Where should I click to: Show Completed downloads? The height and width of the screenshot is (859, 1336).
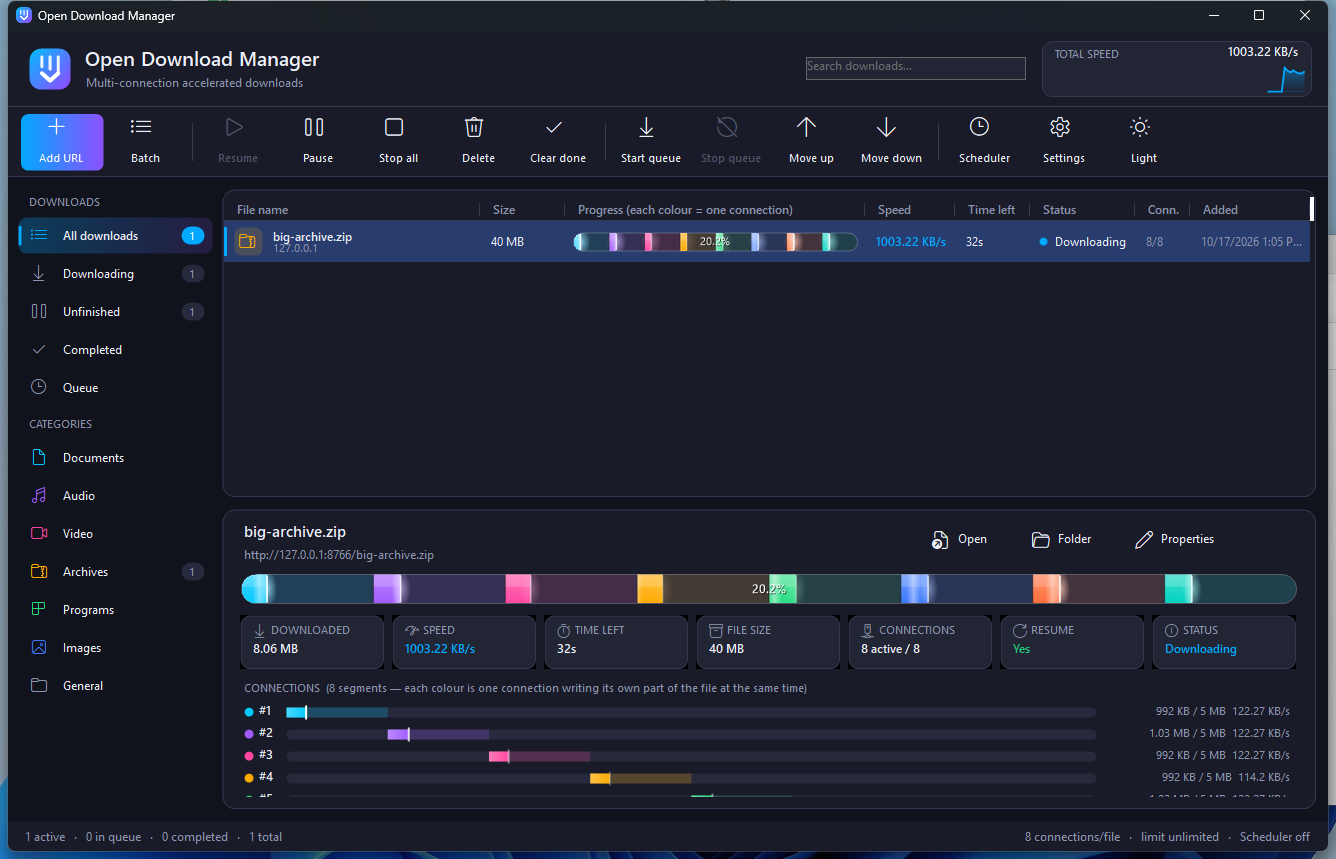tap(115, 350)
